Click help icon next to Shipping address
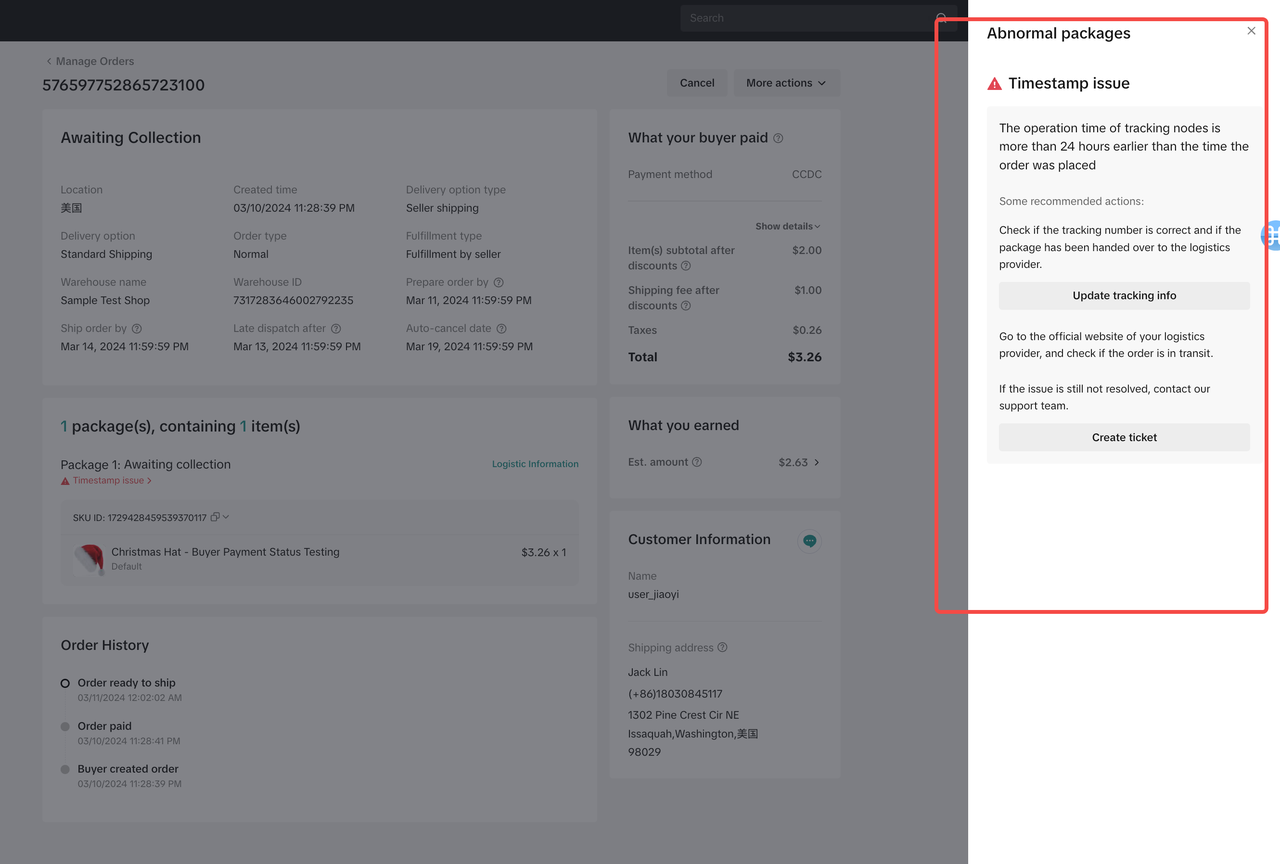 [x=722, y=648]
